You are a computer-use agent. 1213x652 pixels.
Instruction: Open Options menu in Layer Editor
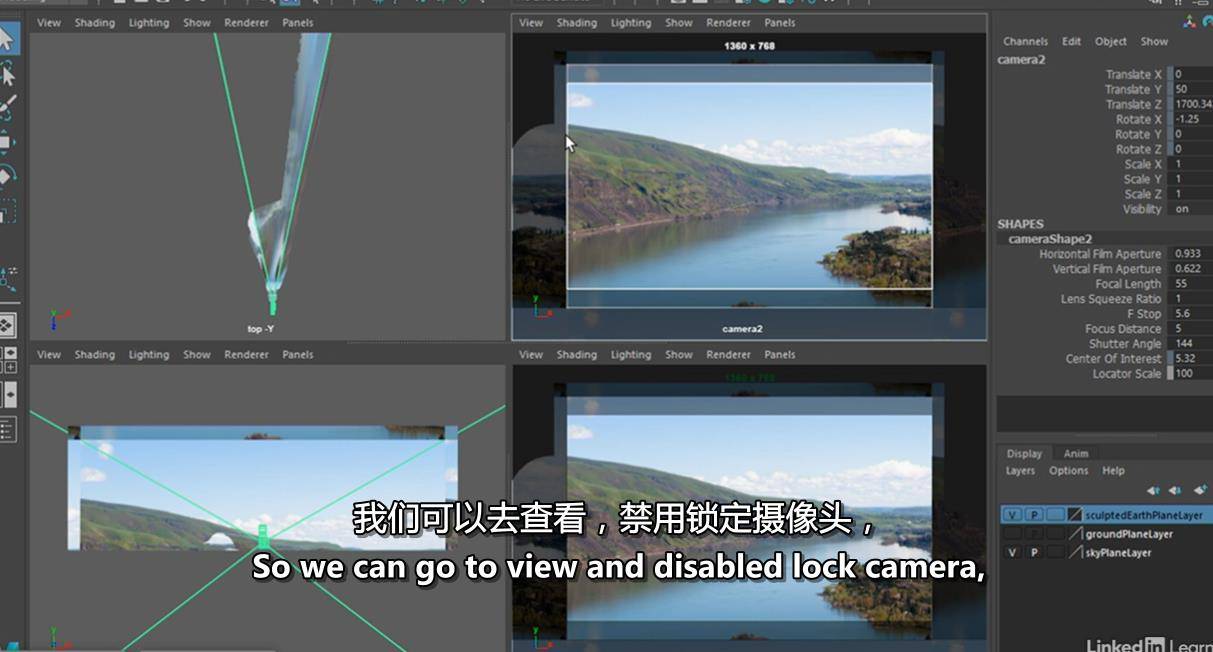pos(1068,471)
